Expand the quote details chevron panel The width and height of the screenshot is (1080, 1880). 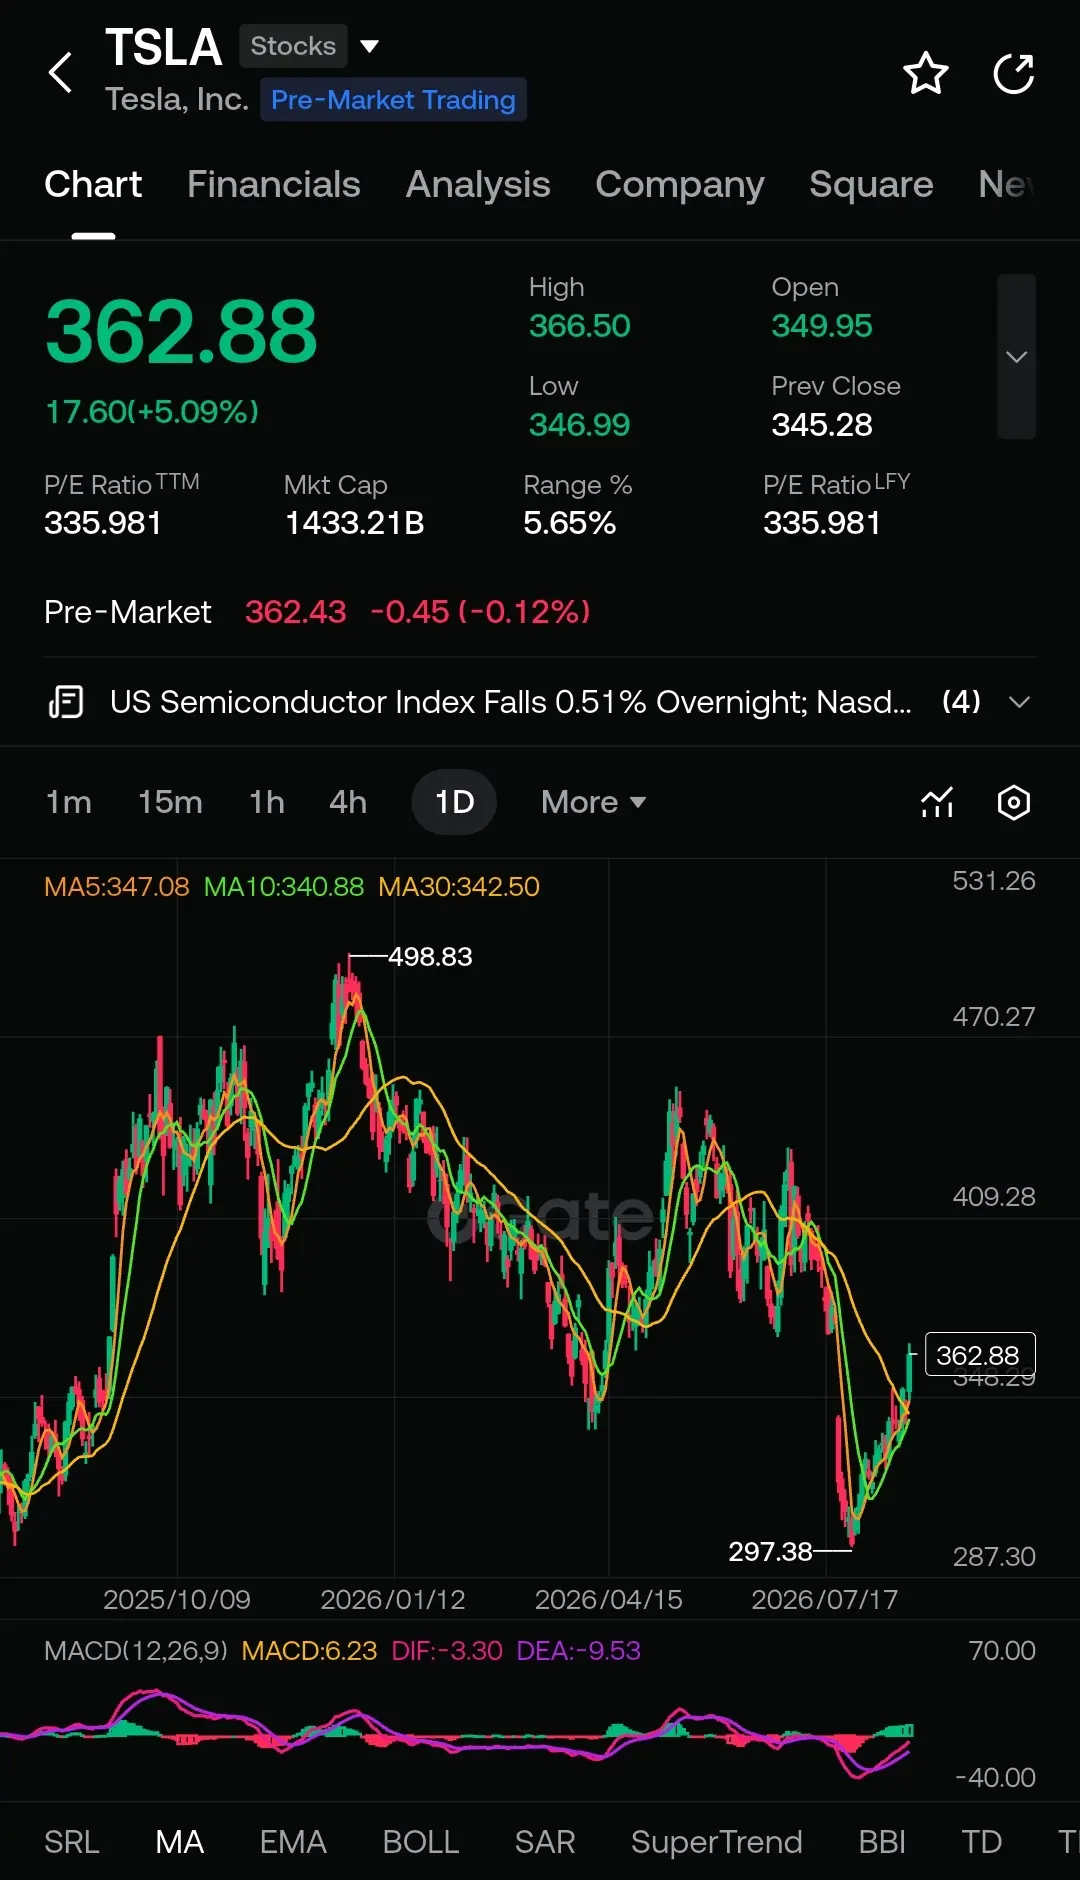(x=1016, y=357)
